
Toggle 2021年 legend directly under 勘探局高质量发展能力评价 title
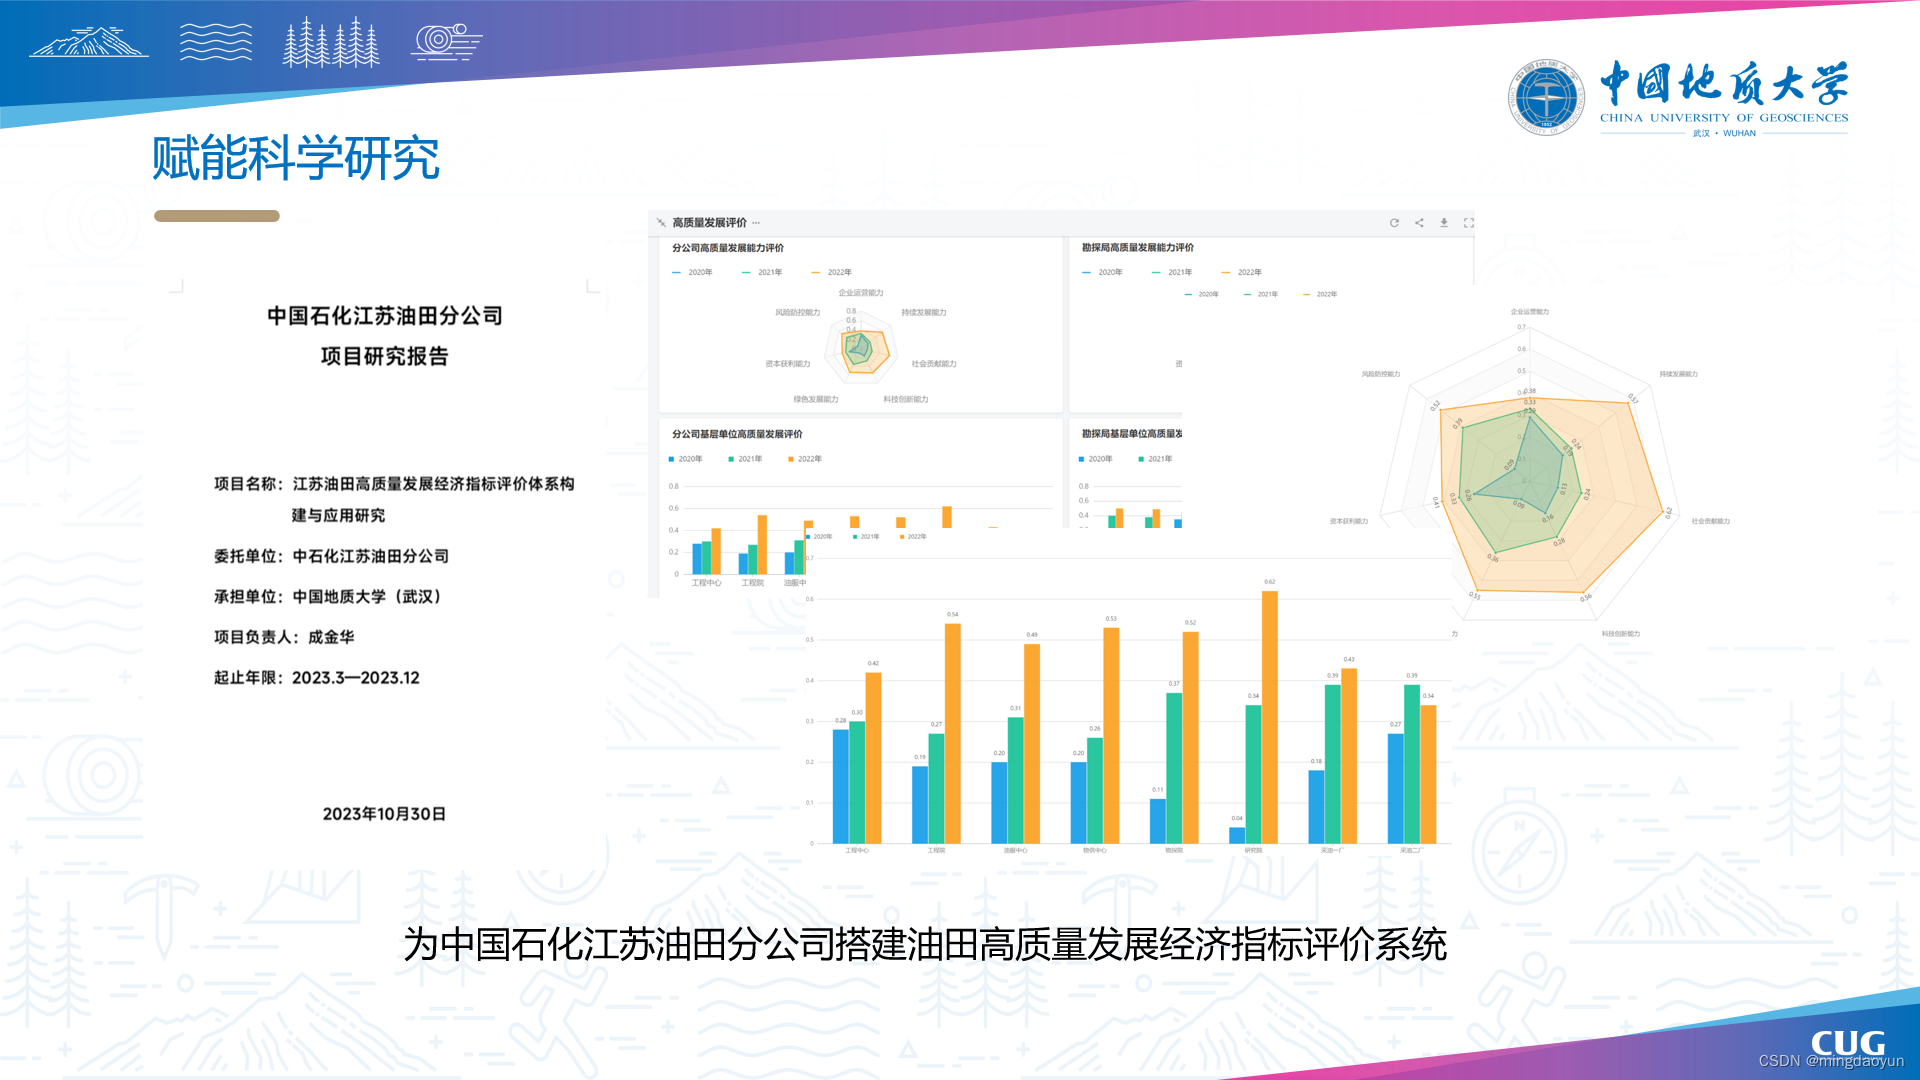(1172, 272)
